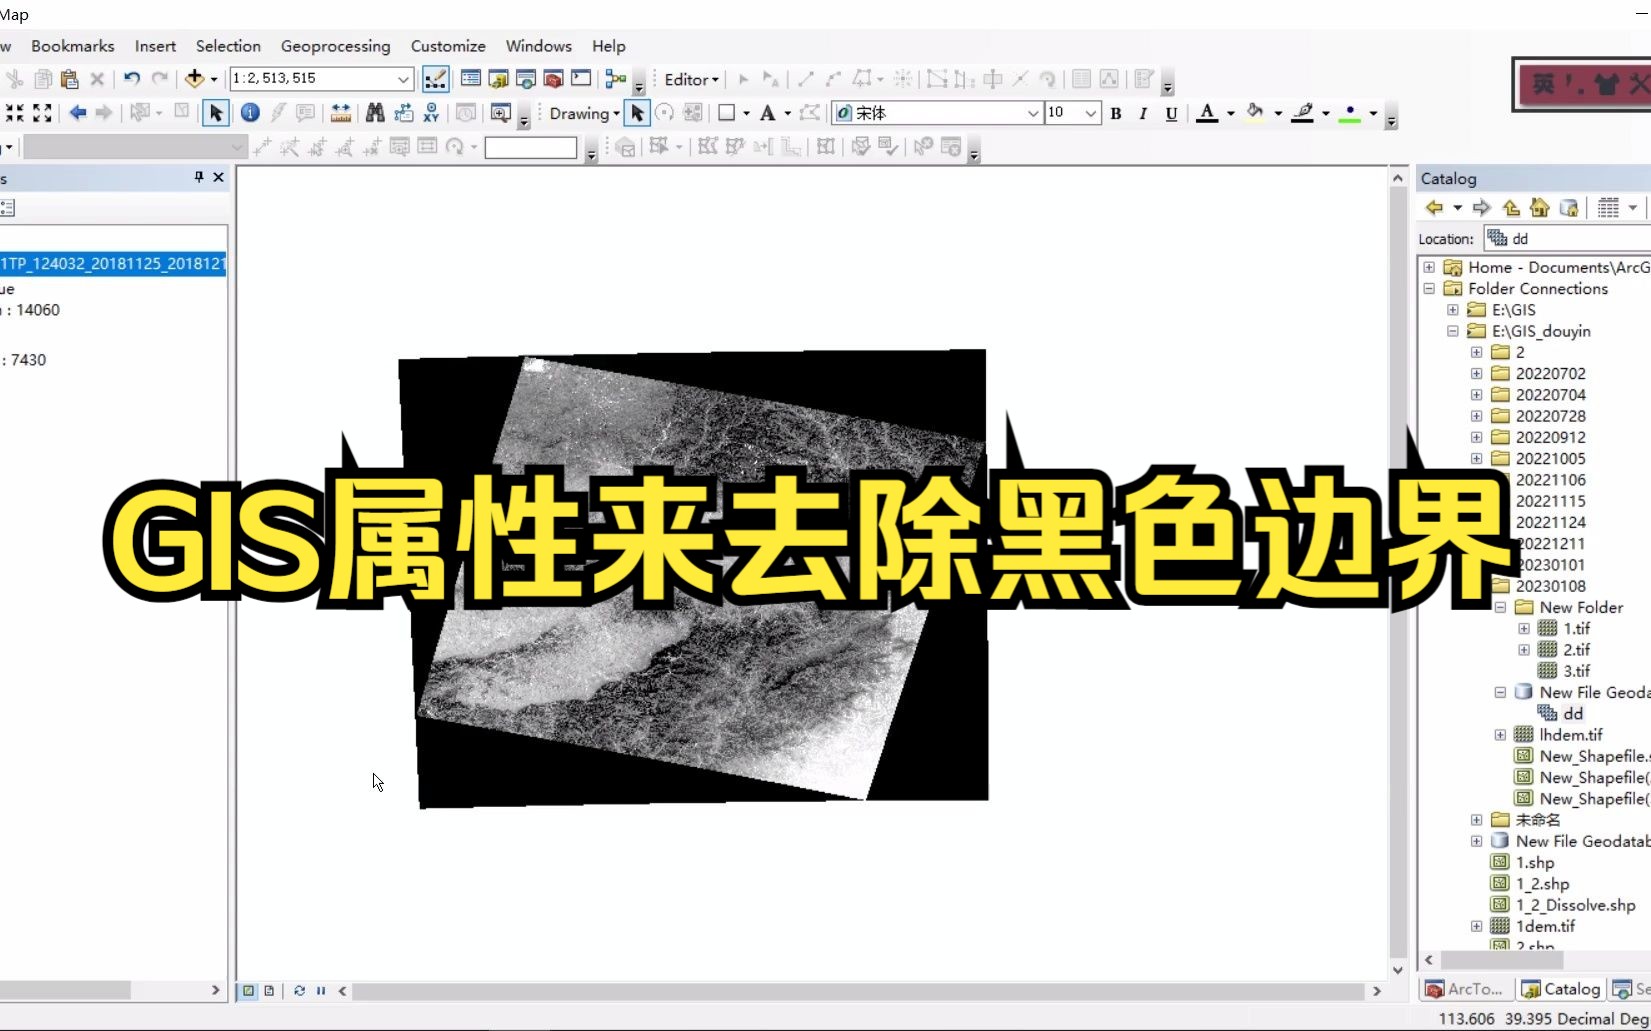Viewport: 1651px width, 1031px height.
Task: Select the Select Elements arrow tool
Action: click(215, 113)
